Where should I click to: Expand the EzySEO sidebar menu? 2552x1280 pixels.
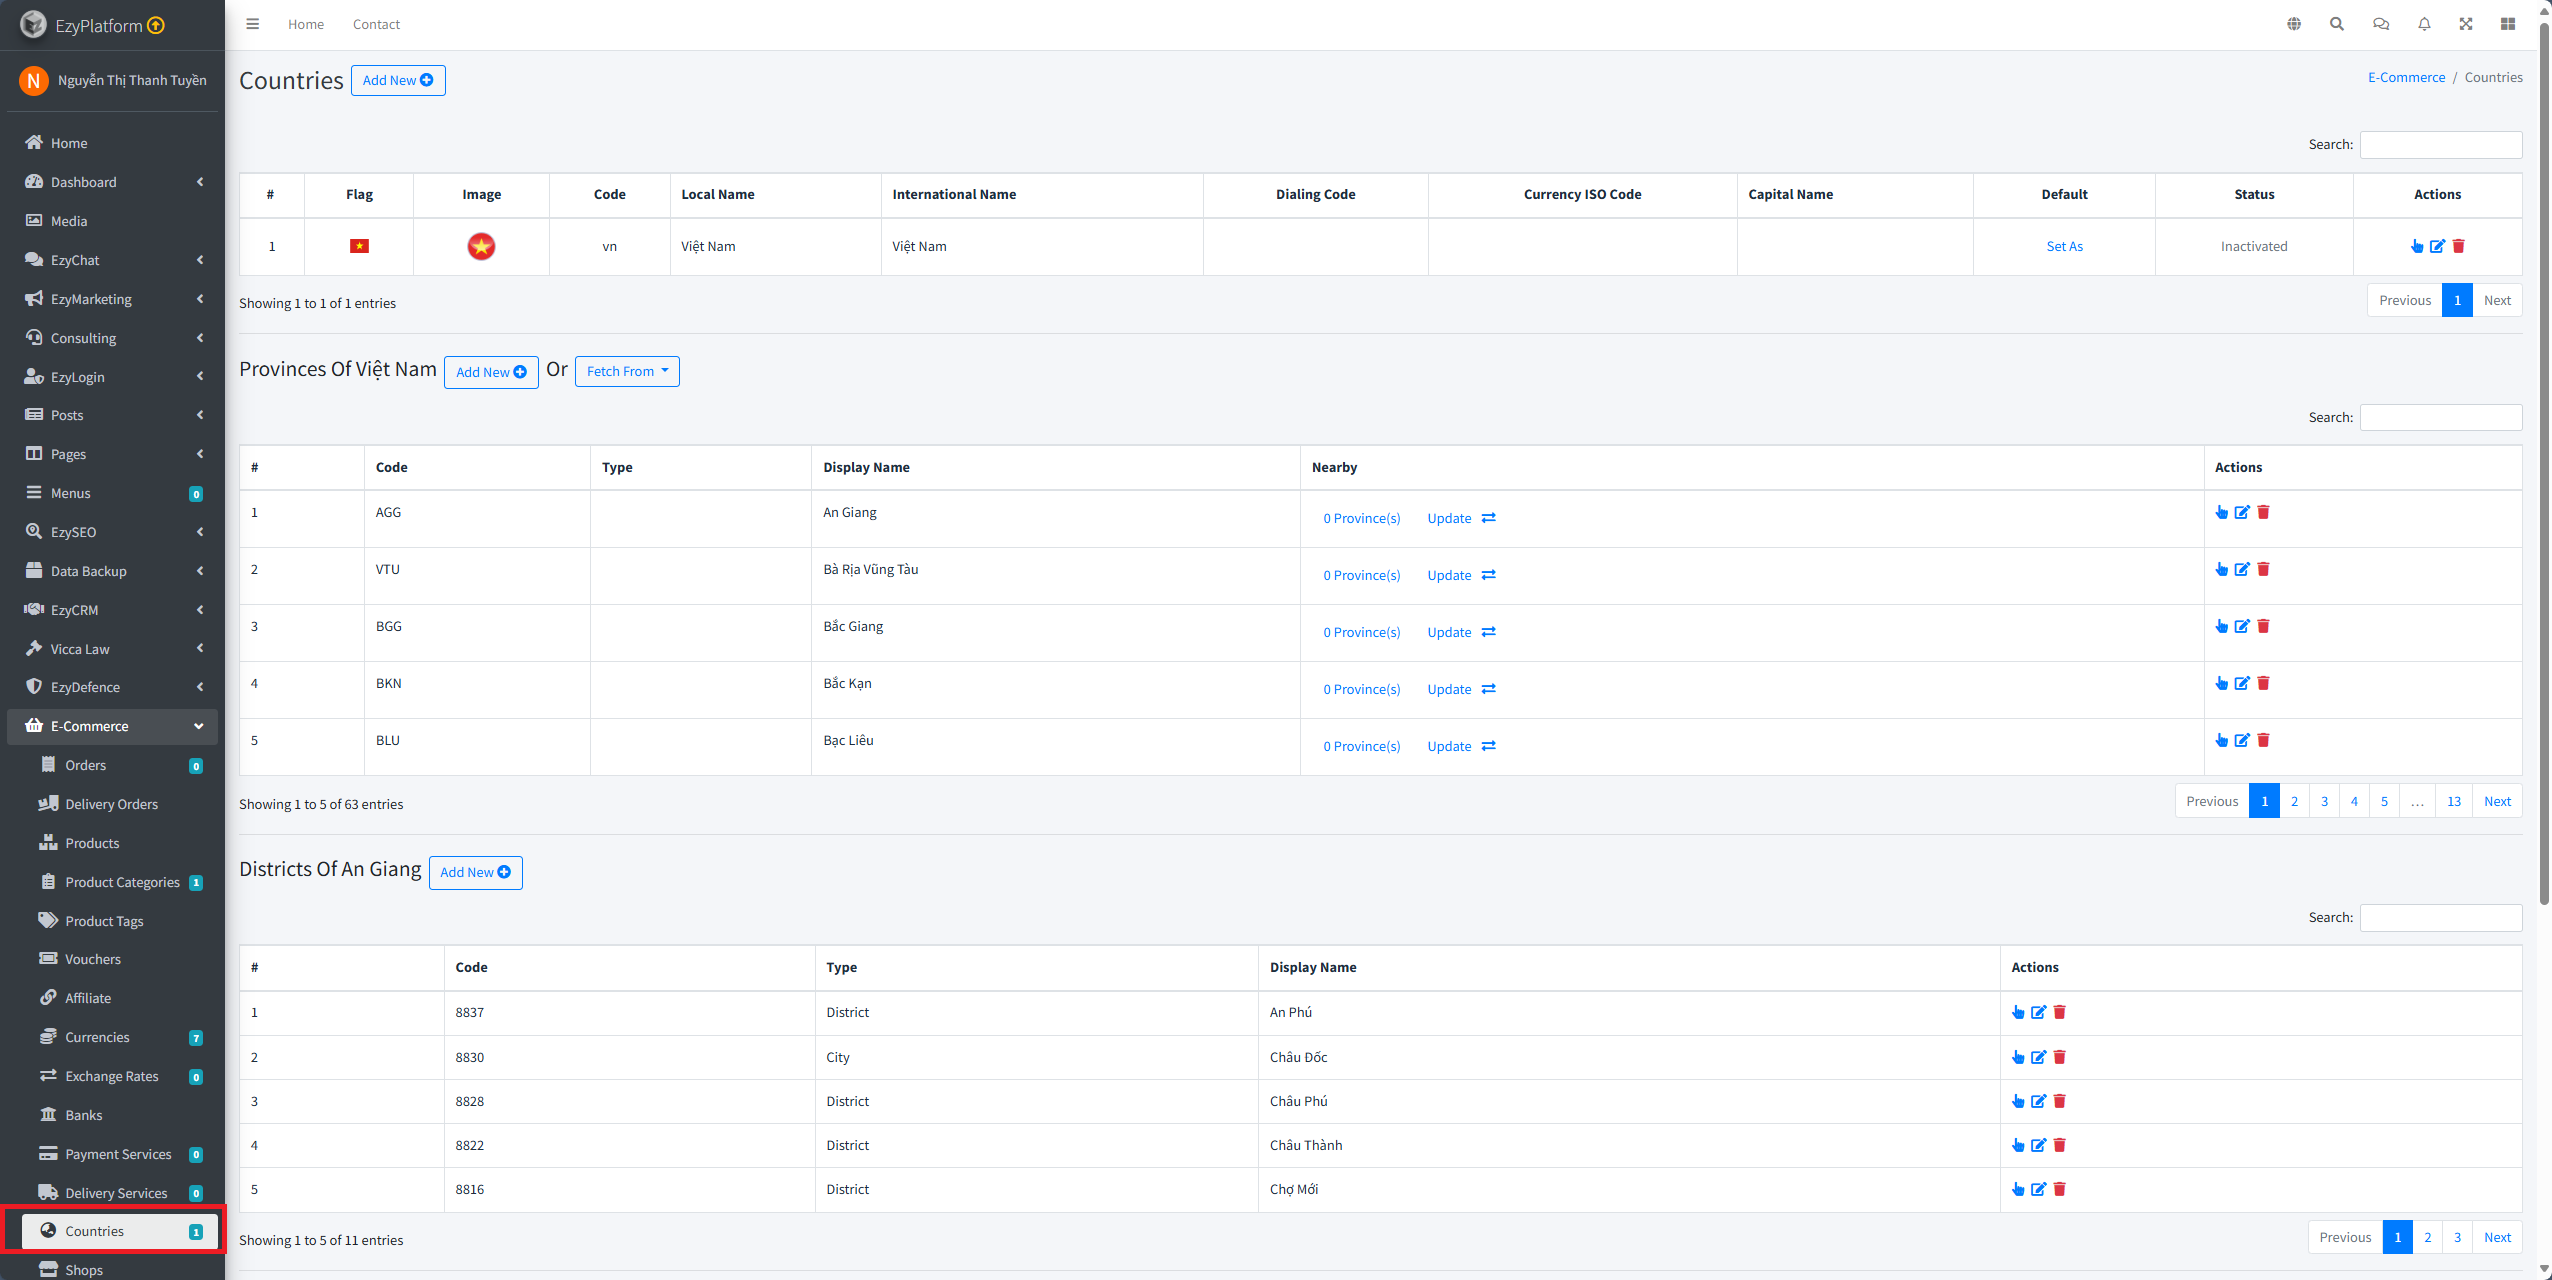[x=112, y=532]
